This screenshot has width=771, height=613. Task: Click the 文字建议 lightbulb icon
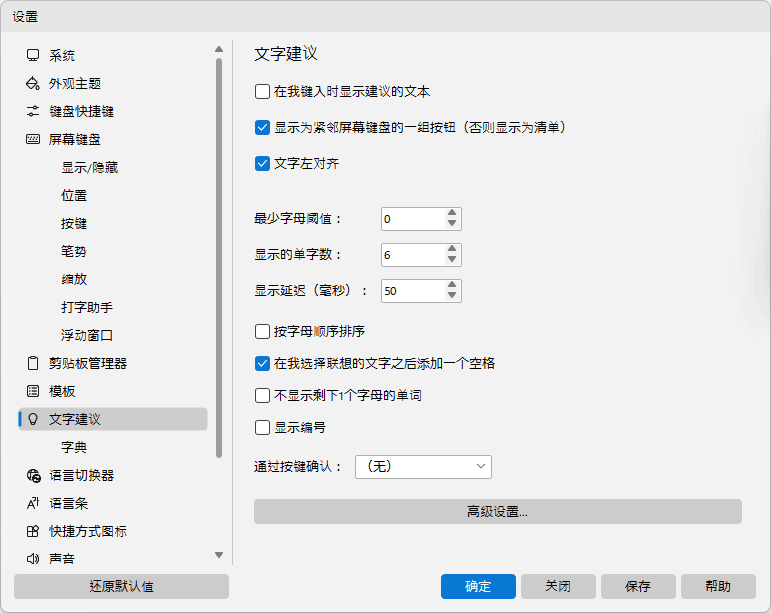click(33, 419)
